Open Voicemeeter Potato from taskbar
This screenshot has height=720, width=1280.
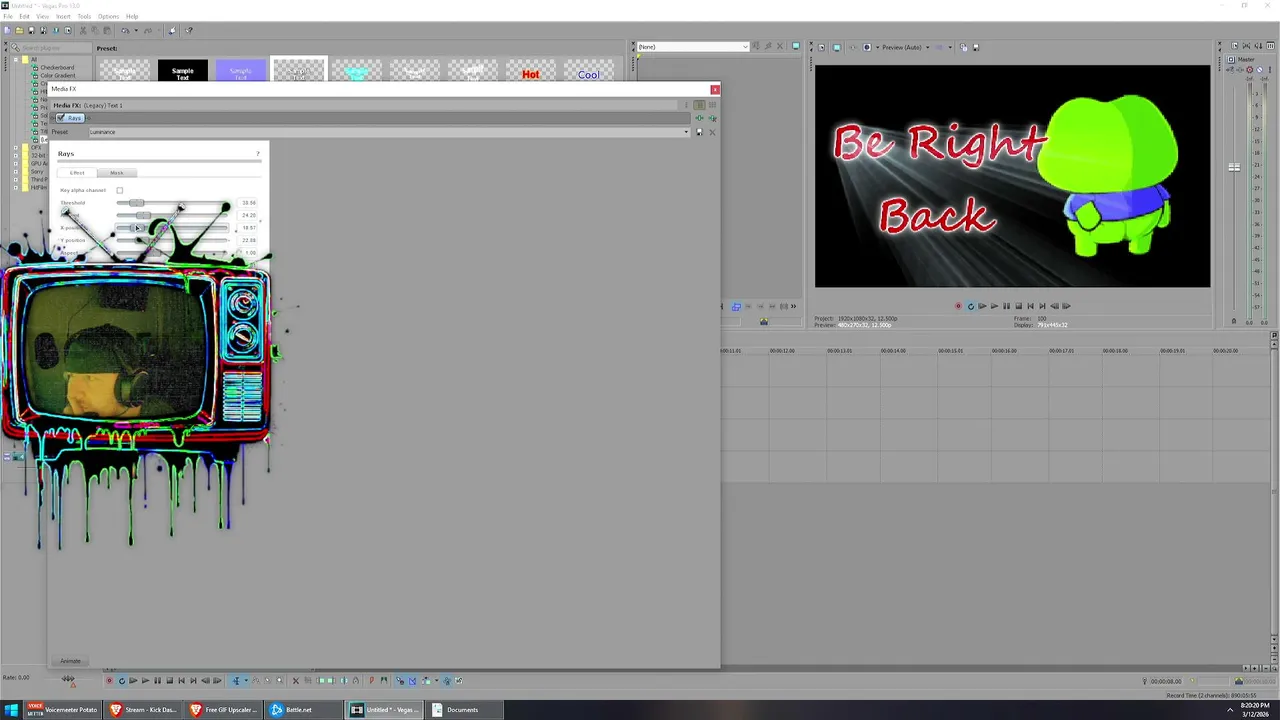(63, 710)
